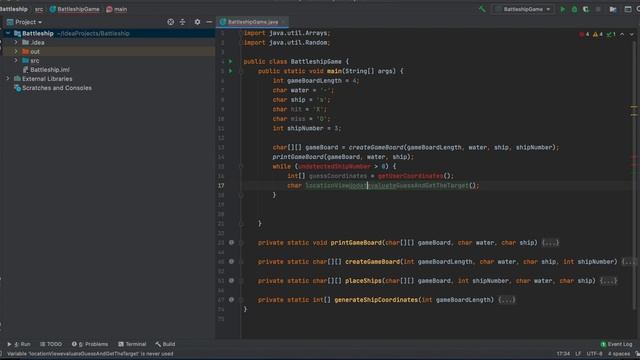Click createGameBoard call on gameBoard assignment line
The width and height of the screenshot is (640, 360).
(x=376, y=147)
